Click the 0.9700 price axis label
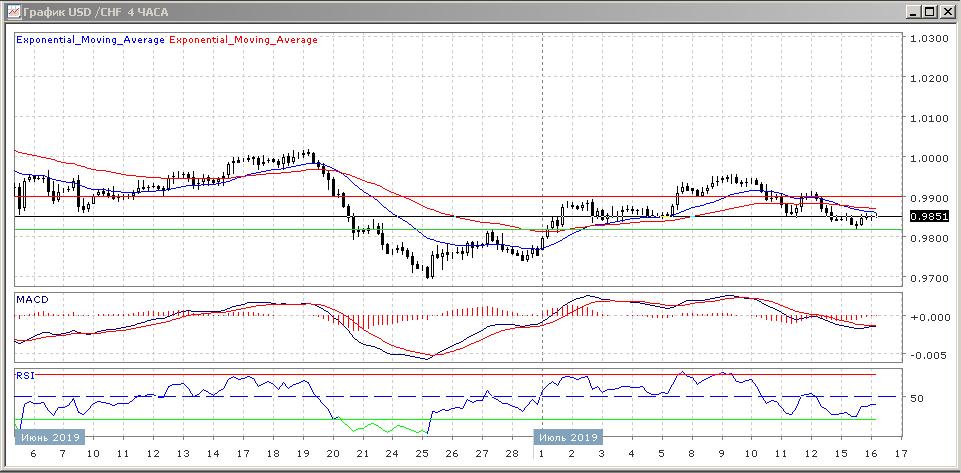This screenshot has height=473, width=961. point(927,278)
